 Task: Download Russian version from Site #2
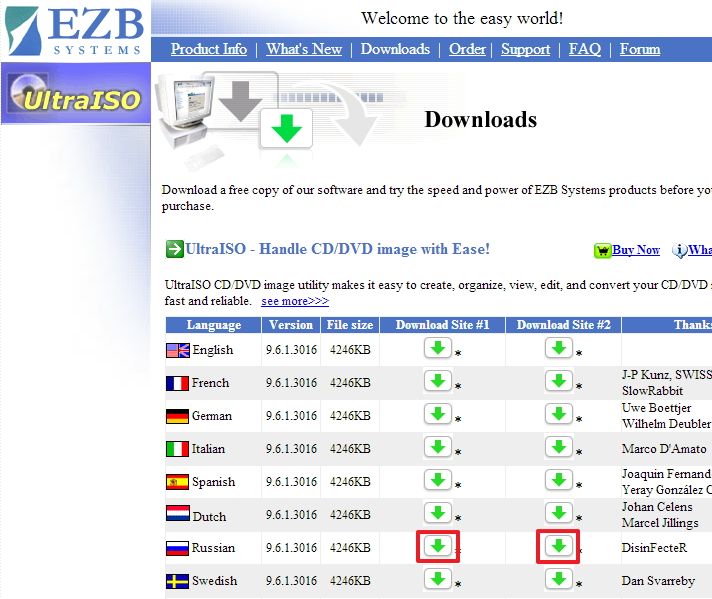(x=558, y=546)
